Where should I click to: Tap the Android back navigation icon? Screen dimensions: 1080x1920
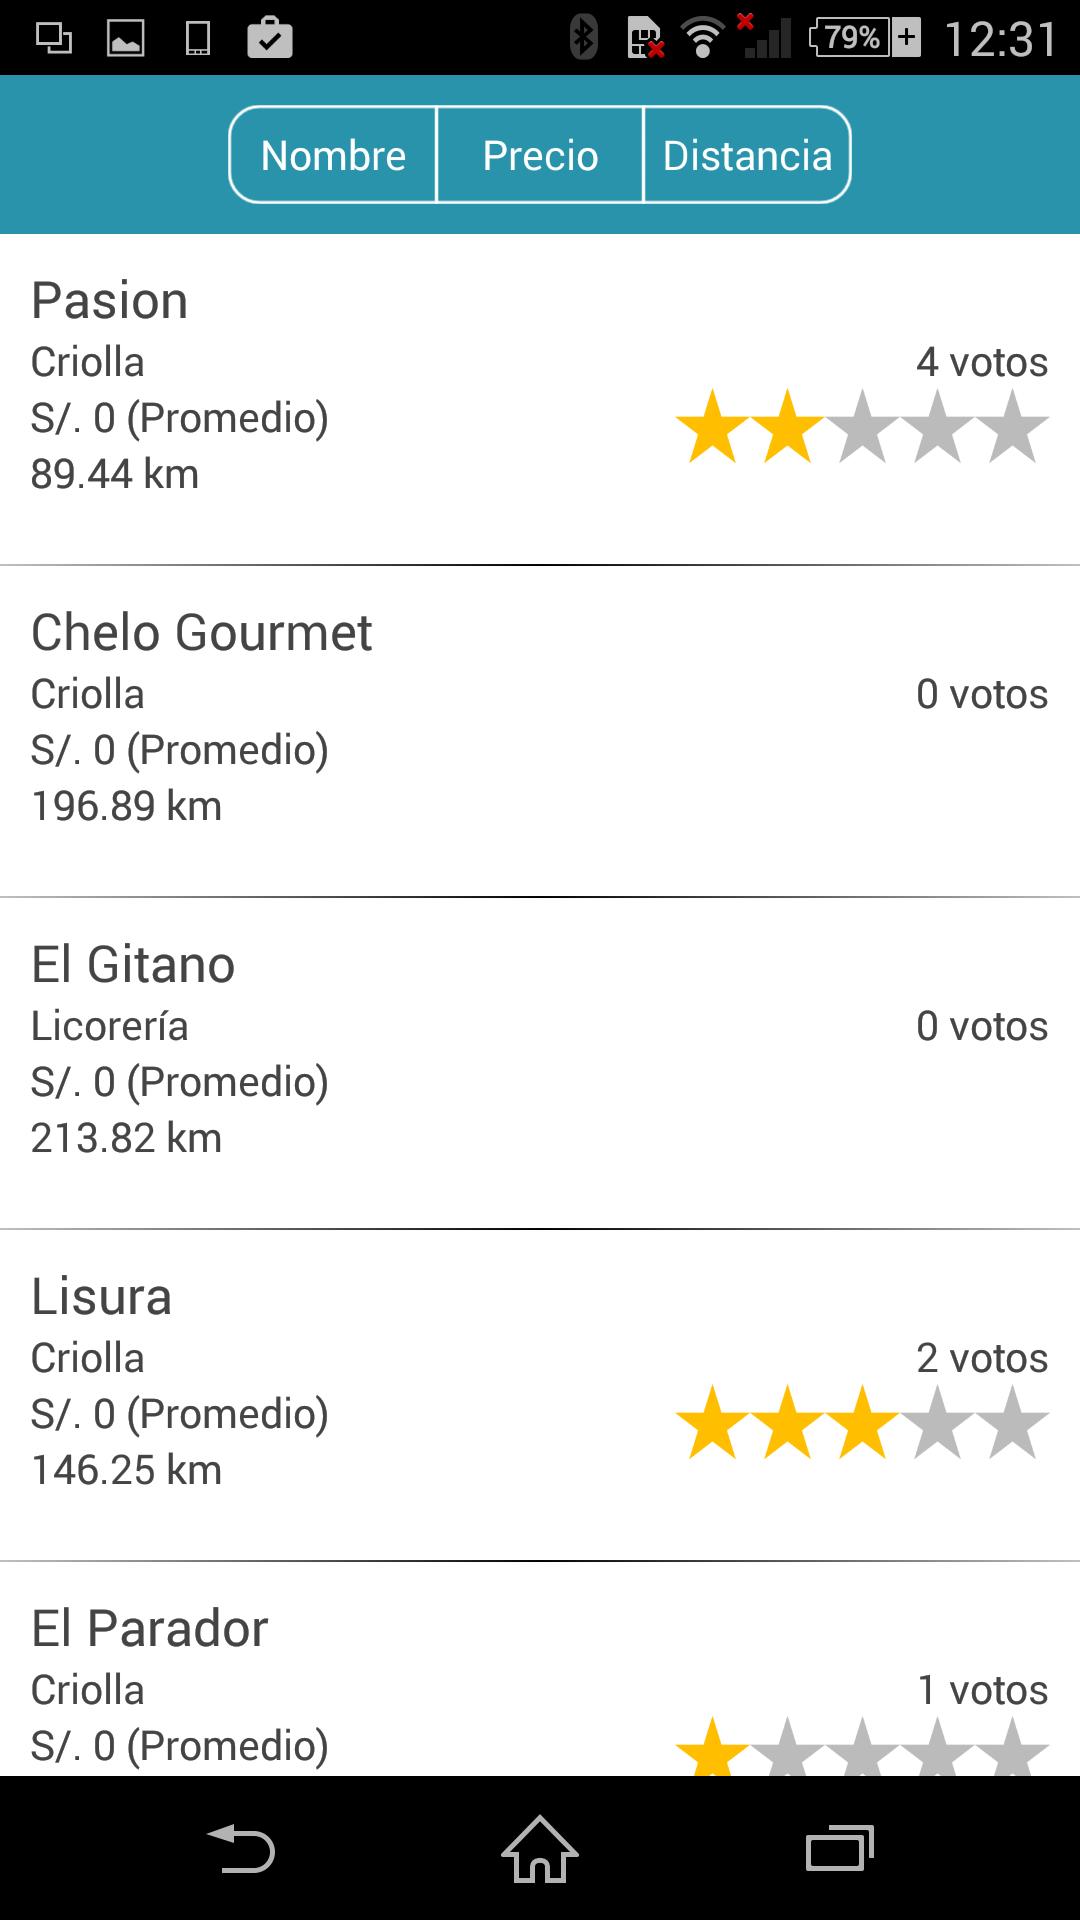tap(240, 1848)
